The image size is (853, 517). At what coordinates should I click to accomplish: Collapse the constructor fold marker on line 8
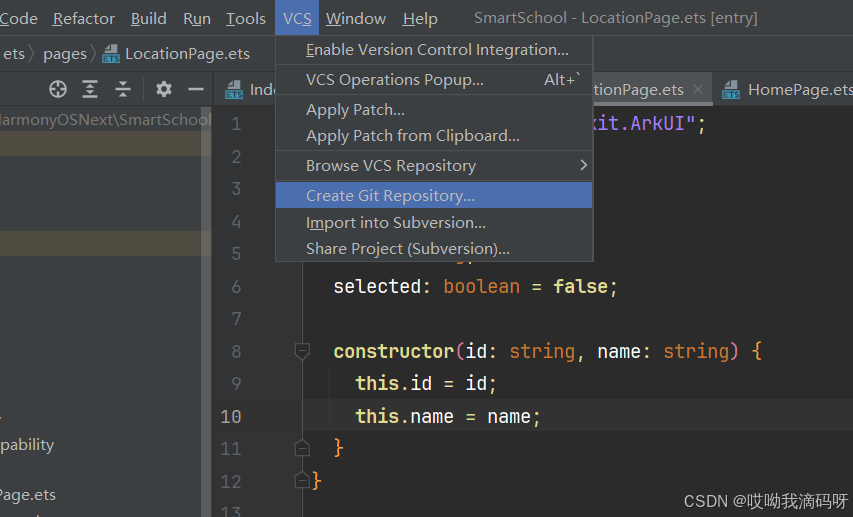coord(302,351)
